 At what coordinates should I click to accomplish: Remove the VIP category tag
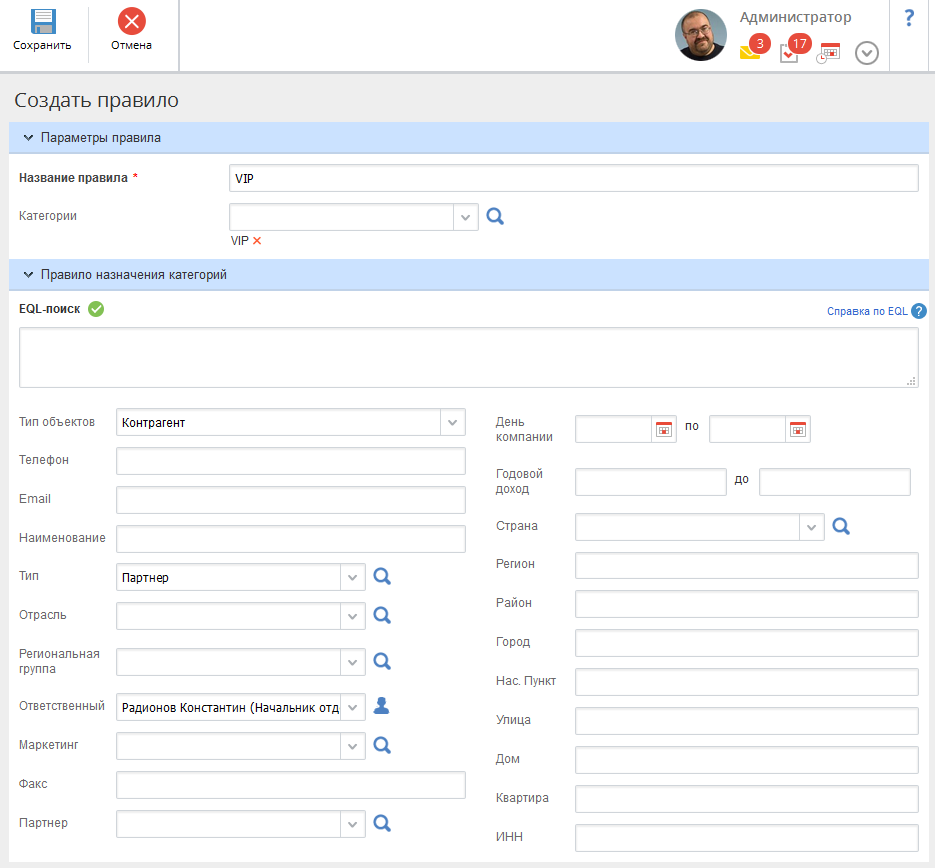point(257,241)
